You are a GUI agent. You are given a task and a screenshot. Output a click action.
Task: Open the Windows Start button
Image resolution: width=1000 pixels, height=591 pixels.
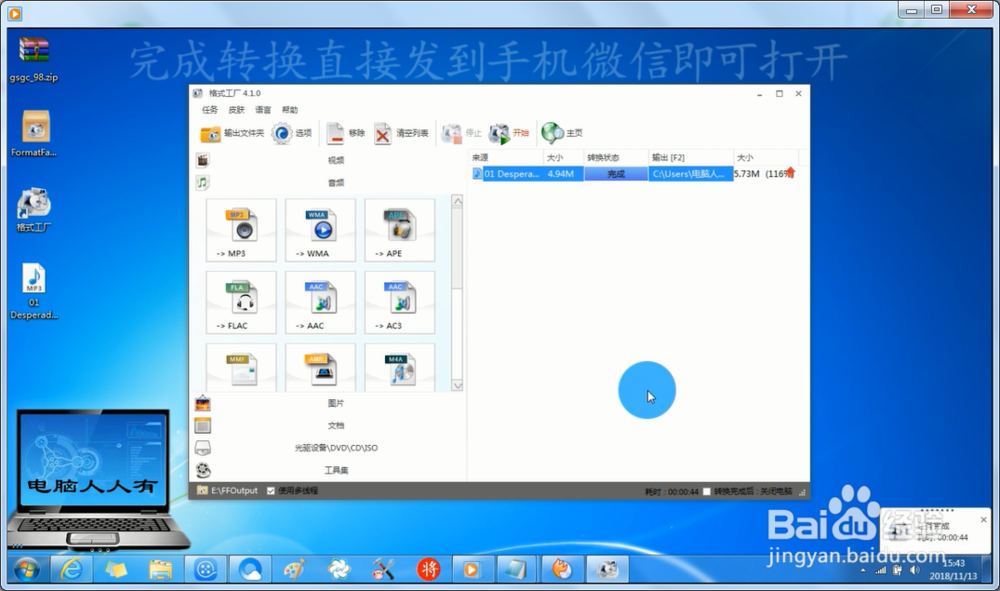(26, 569)
